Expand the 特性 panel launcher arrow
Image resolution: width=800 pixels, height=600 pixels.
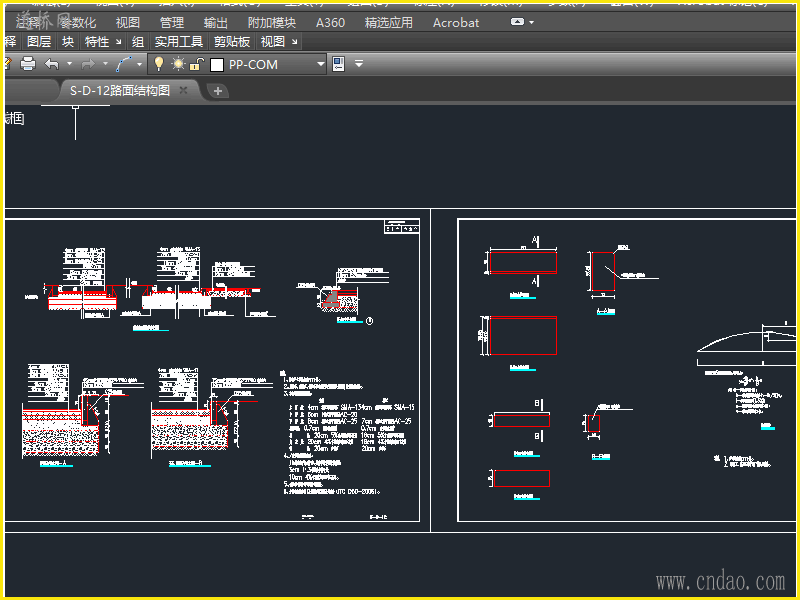pos(119,42)
